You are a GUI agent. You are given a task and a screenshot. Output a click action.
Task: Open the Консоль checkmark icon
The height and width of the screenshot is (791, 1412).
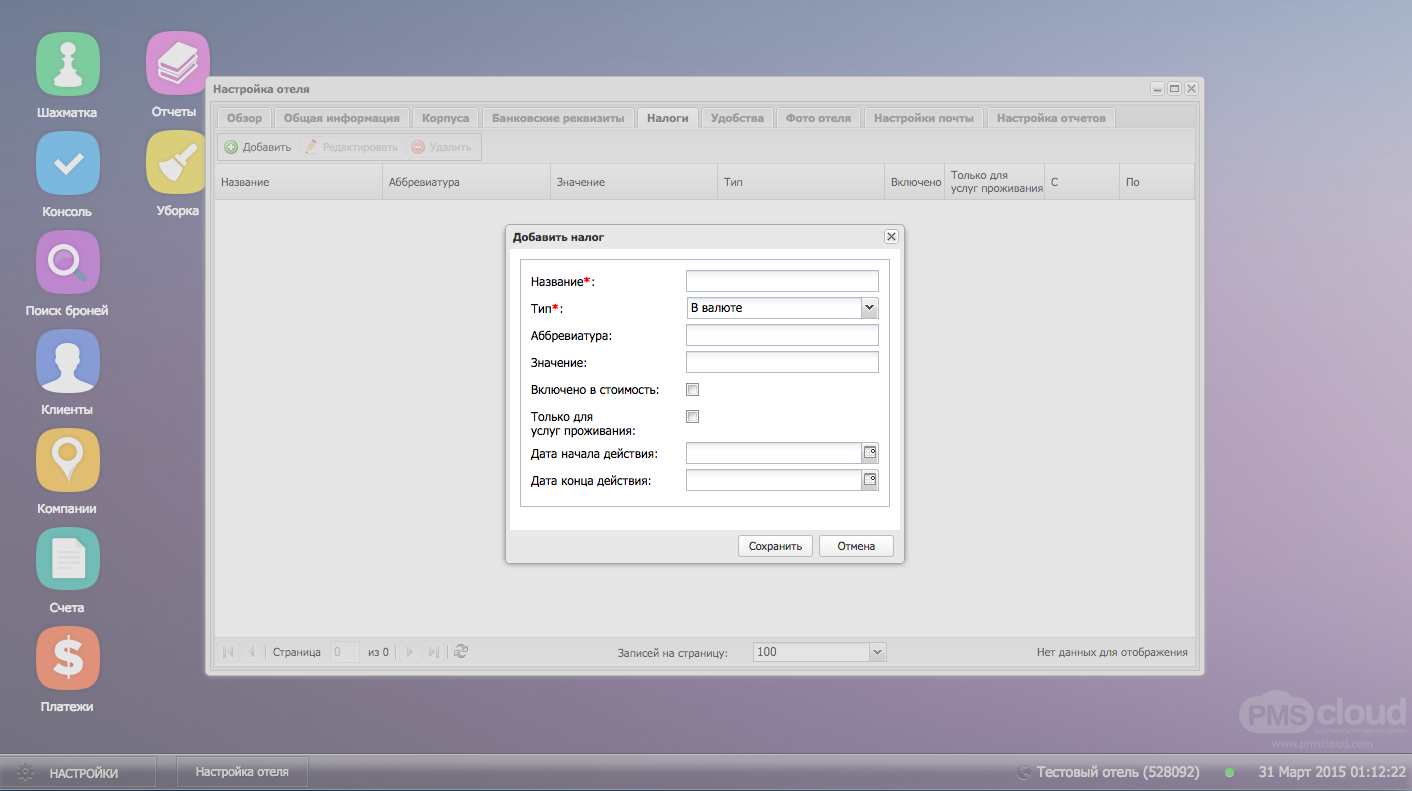pyautogui.click(x=68, y=163)
